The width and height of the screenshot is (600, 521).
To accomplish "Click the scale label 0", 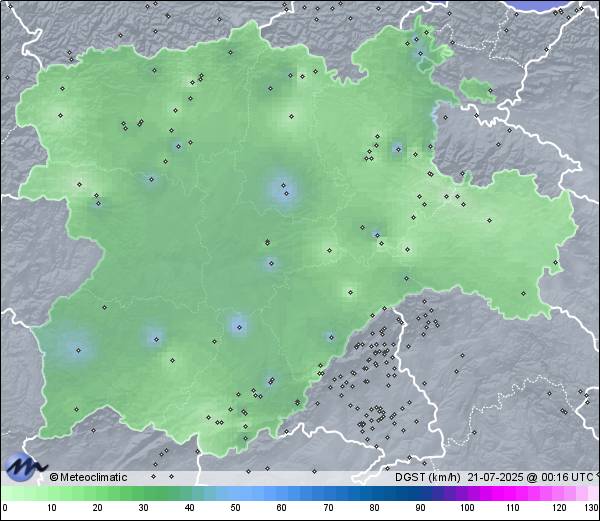I will 5,508.
